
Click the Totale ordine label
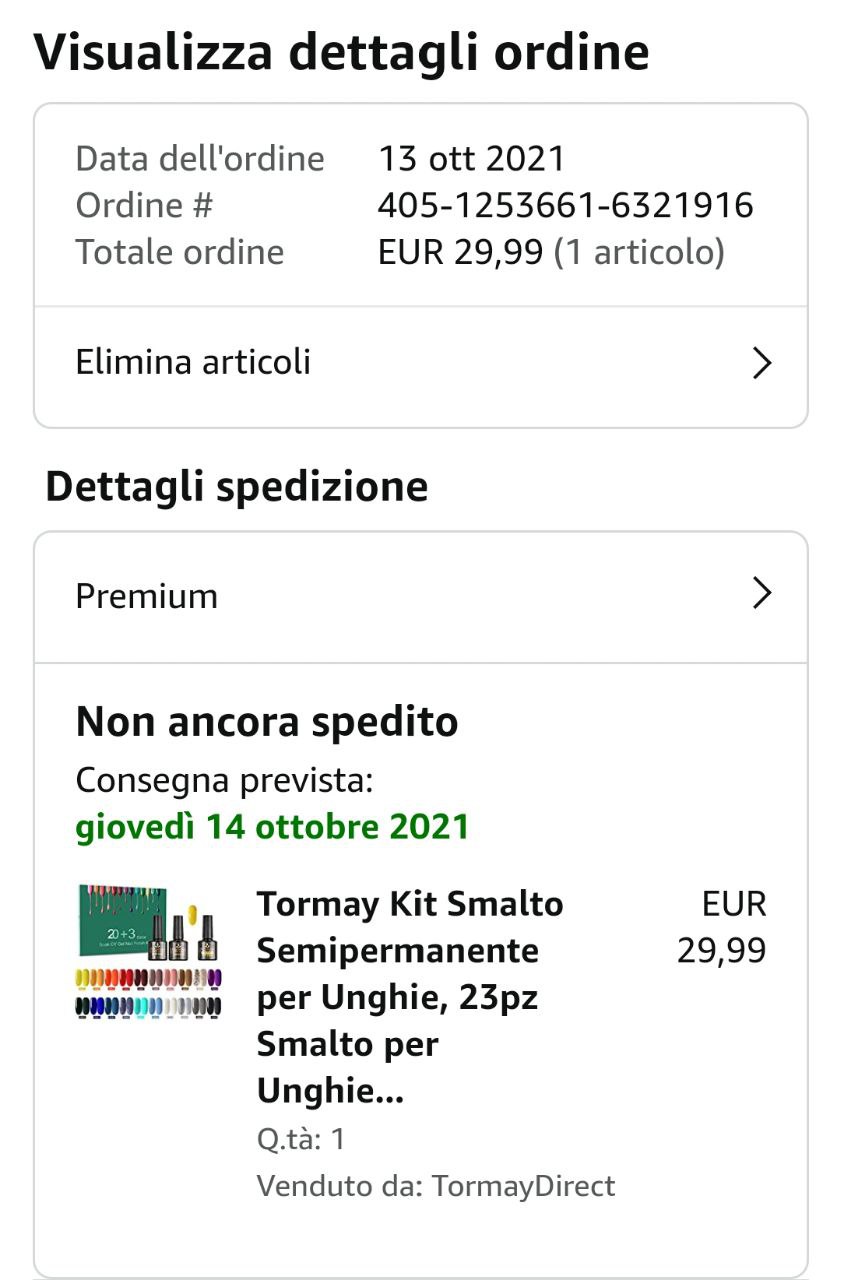(180, 252)
